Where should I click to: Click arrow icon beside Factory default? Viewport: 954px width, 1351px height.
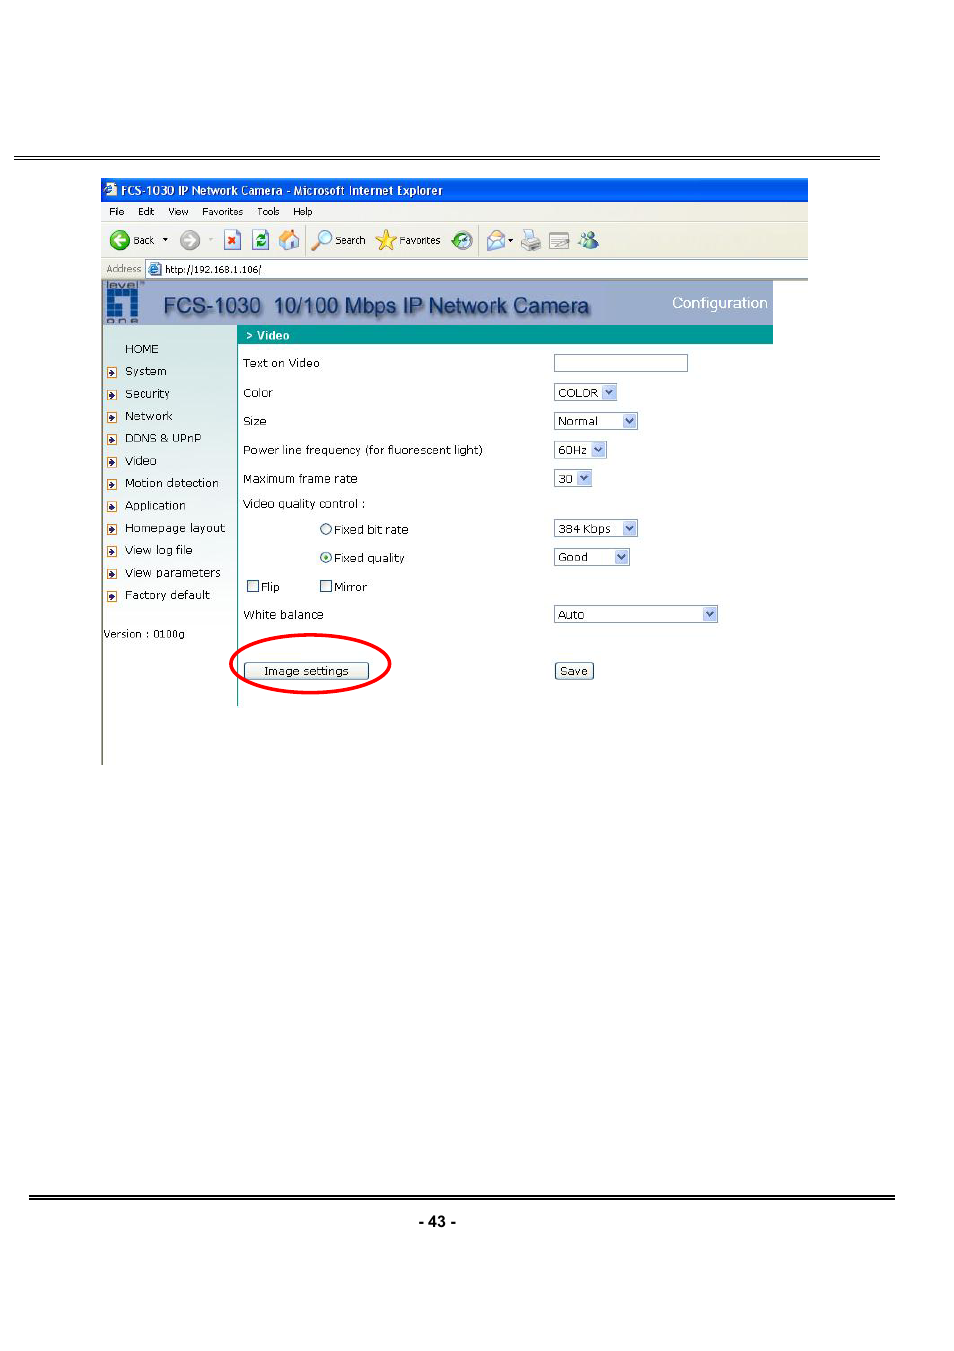(x=112, y=596)
